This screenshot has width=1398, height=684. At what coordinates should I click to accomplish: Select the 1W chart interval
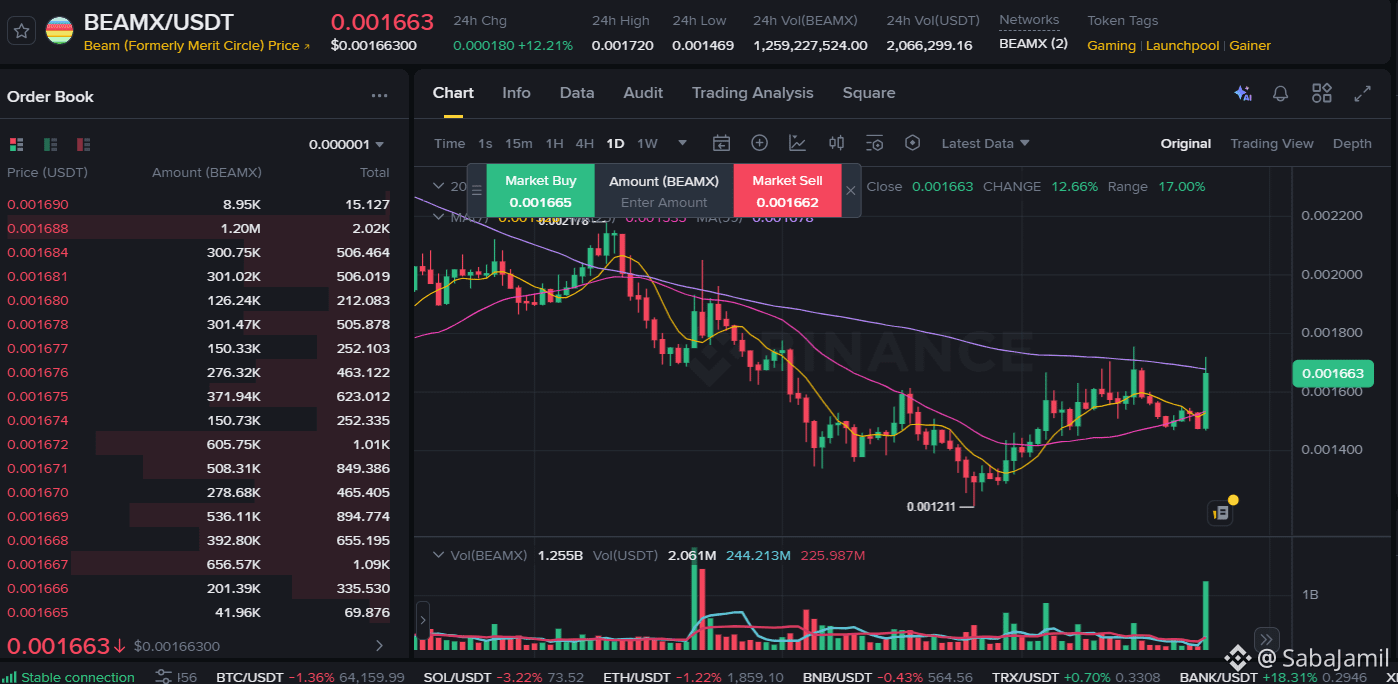click(x=647, y=143)
